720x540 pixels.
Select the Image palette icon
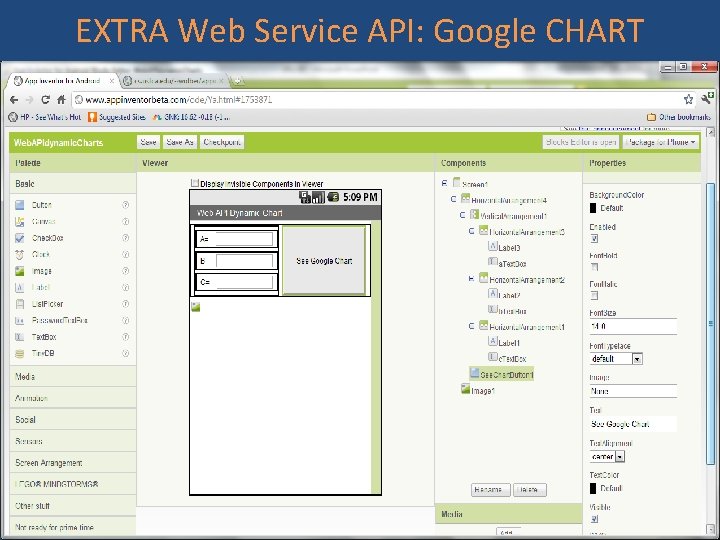19,271
